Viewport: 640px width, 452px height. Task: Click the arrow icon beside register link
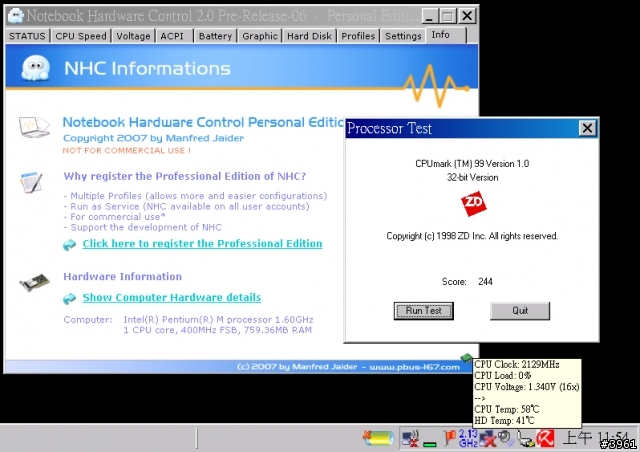pyautogui.click(x=69, y=245)
